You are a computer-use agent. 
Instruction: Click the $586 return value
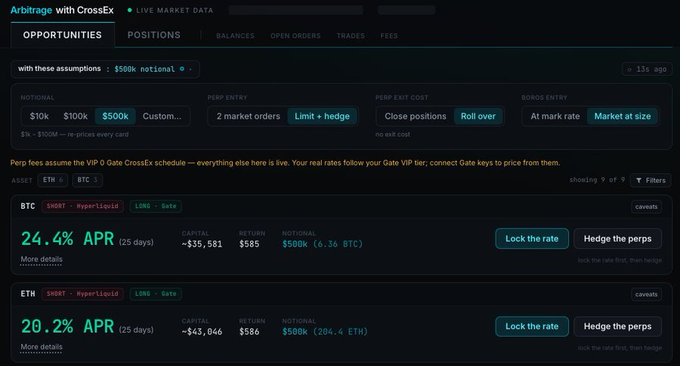click(x=249, y=332)
